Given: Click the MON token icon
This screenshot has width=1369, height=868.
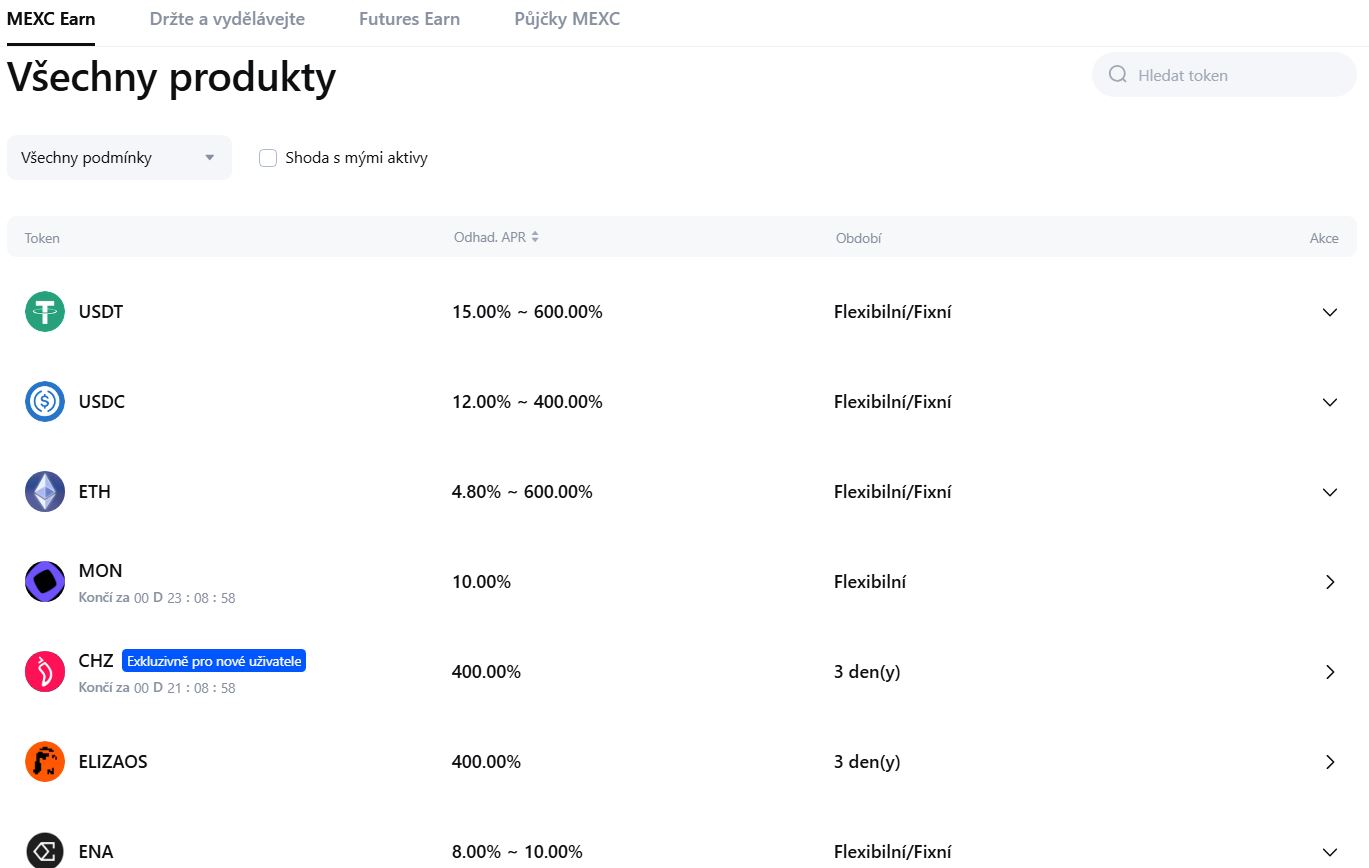Looking at the screenshot, I should click(45, 582).
